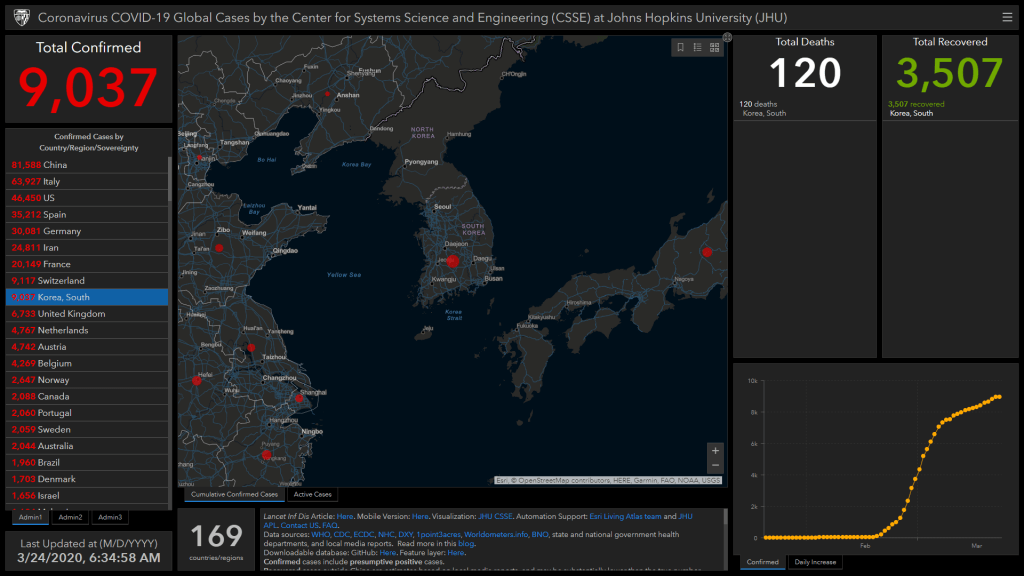Select Norway in the country list
The width and height of the screenshot is (1024, 576).
(87, 380)
